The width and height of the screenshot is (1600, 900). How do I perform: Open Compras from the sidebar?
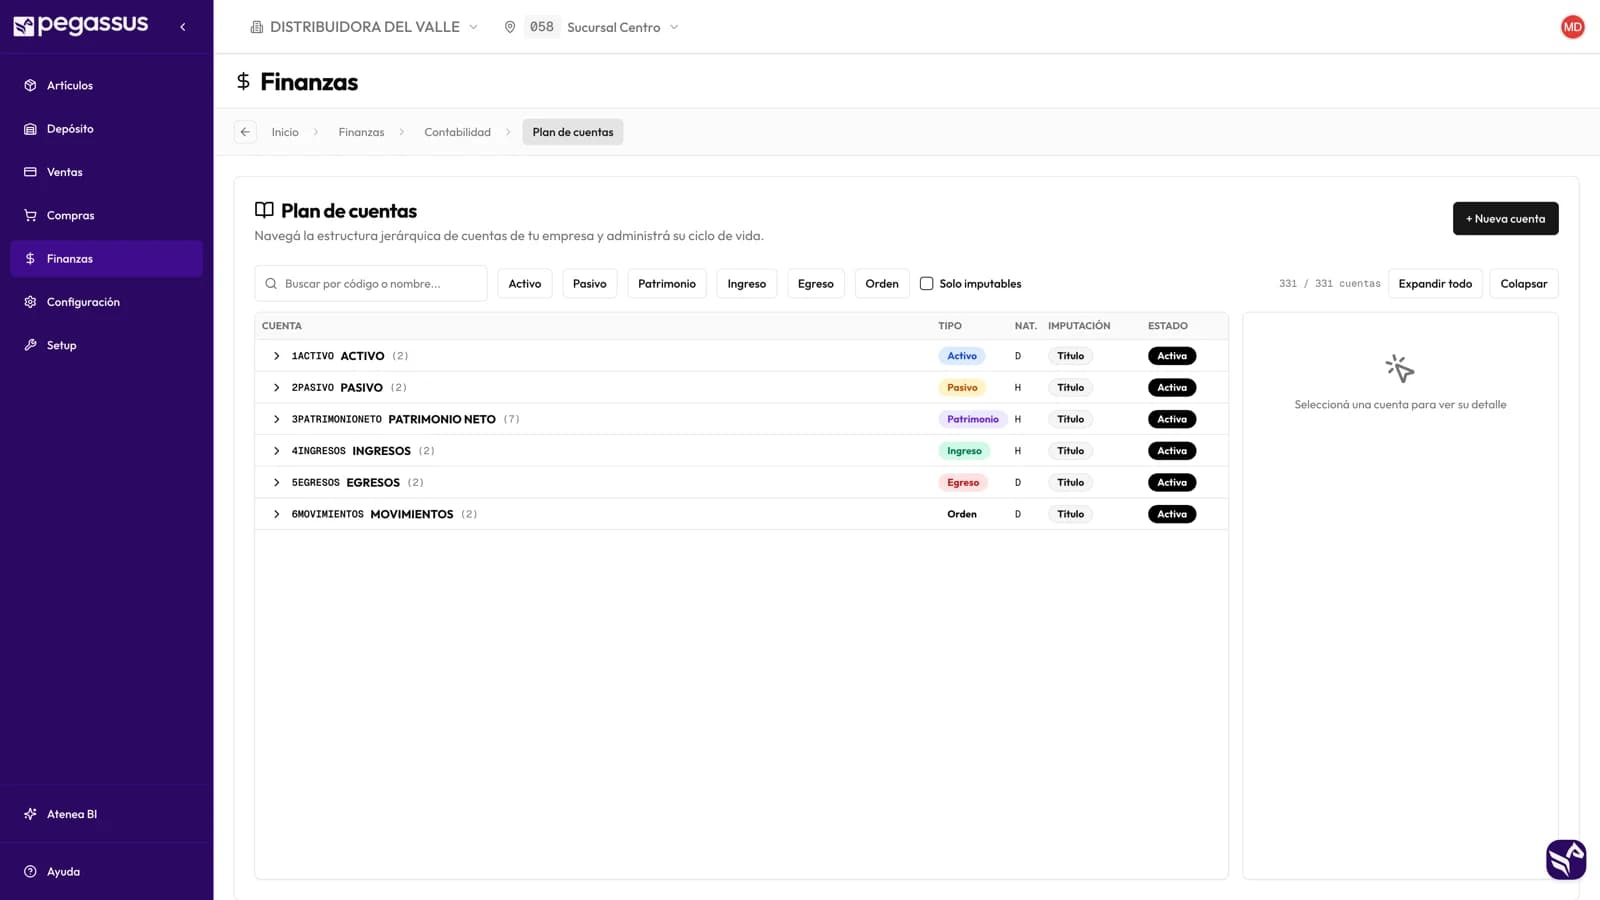point(106,215)
